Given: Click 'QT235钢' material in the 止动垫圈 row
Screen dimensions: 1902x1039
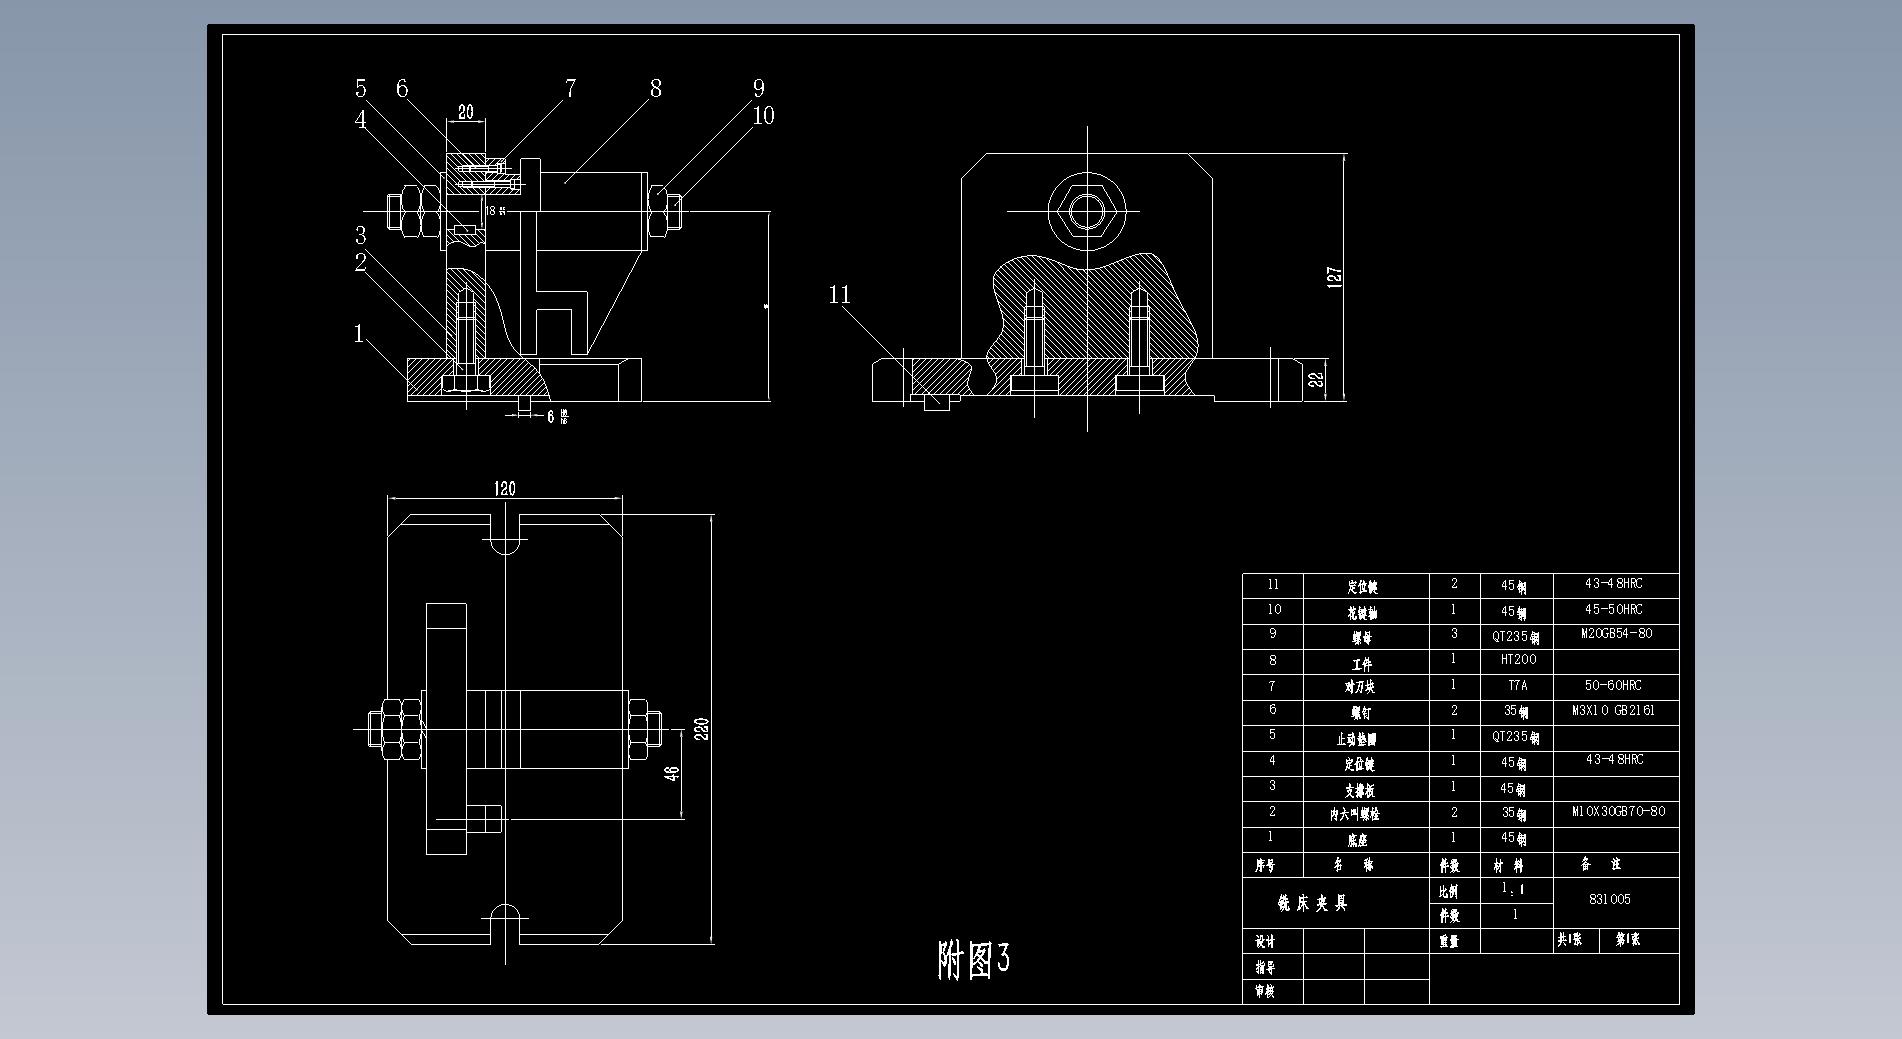Looking at the screenshot, I should 1515,737.
